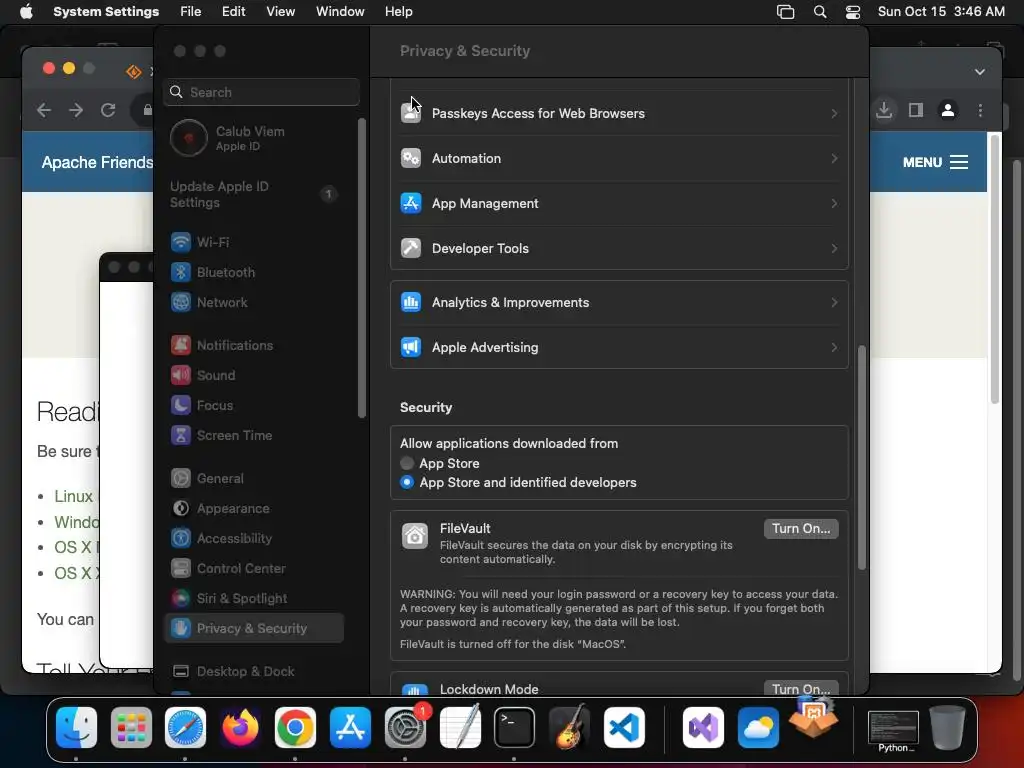This screenshot has width=1024, height=768.
Task: Expand Chrome tab search dropdown arrow
Action: (980, 72)
